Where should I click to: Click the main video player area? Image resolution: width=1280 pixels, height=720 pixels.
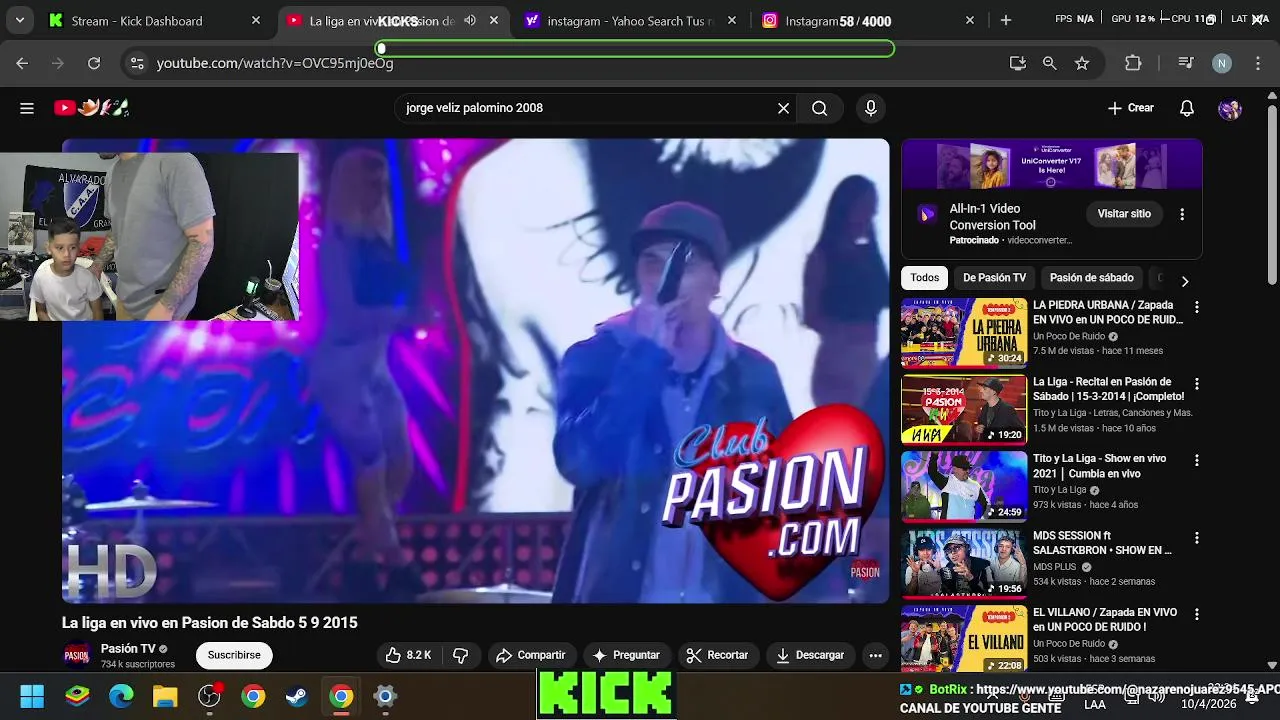(x=476, y=371)
